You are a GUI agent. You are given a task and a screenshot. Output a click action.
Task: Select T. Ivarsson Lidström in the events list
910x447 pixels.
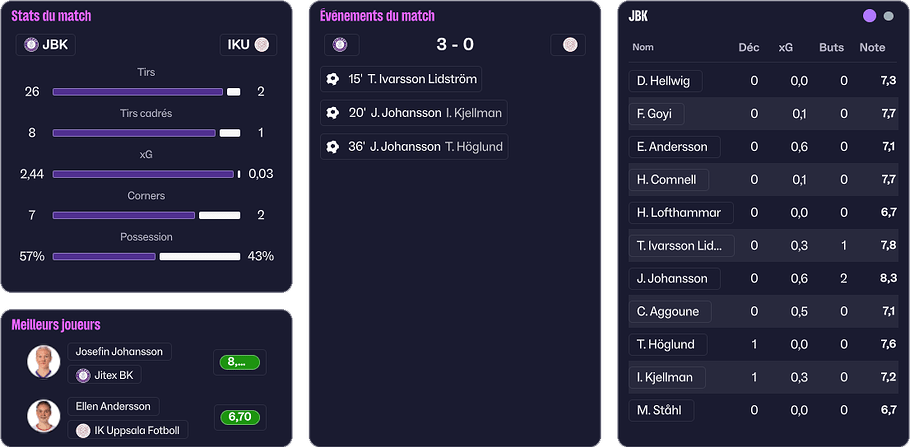[422, 79]
